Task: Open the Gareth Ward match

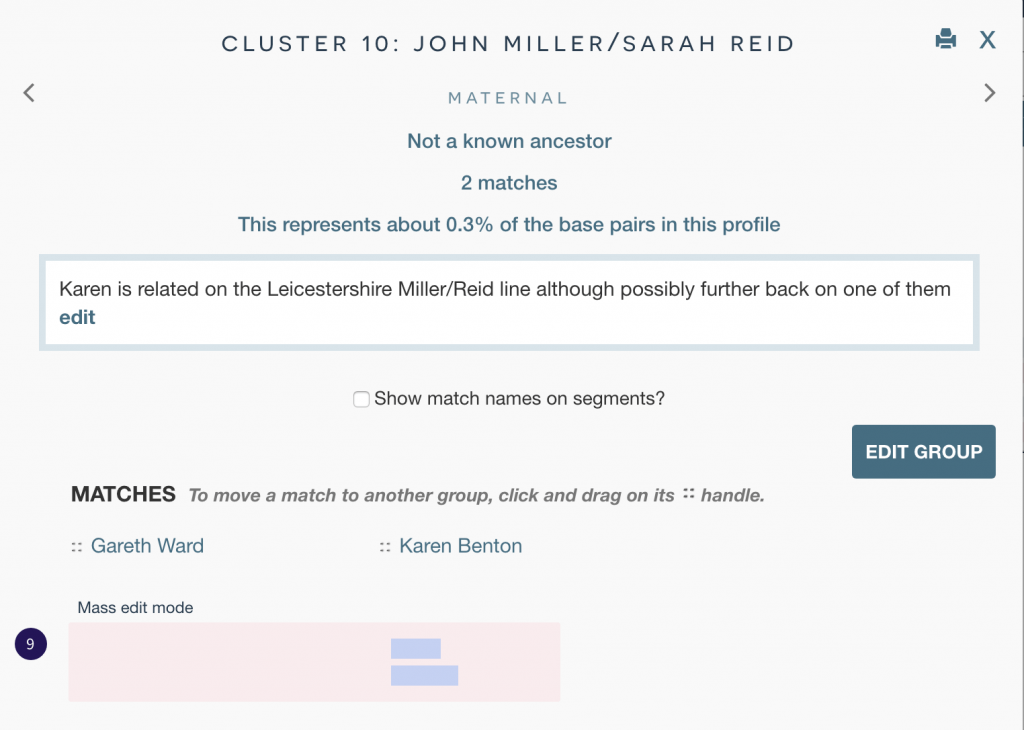Action: pos(147,546)
